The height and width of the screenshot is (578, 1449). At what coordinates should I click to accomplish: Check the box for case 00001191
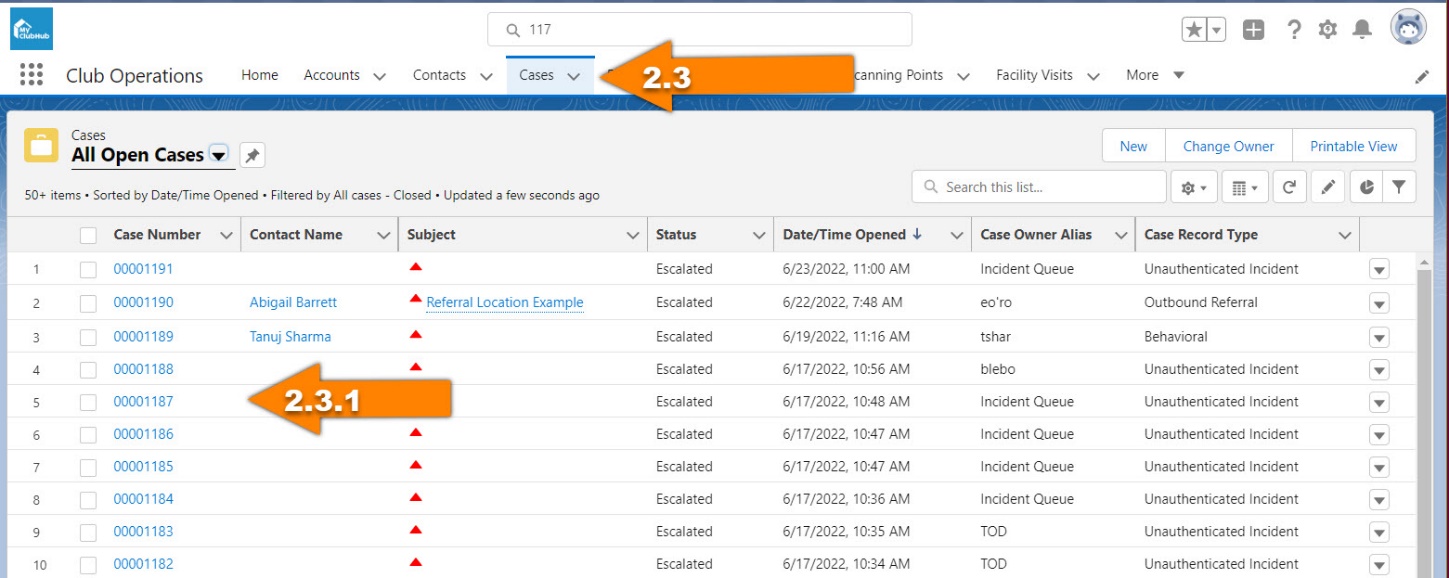click(88, 269)
